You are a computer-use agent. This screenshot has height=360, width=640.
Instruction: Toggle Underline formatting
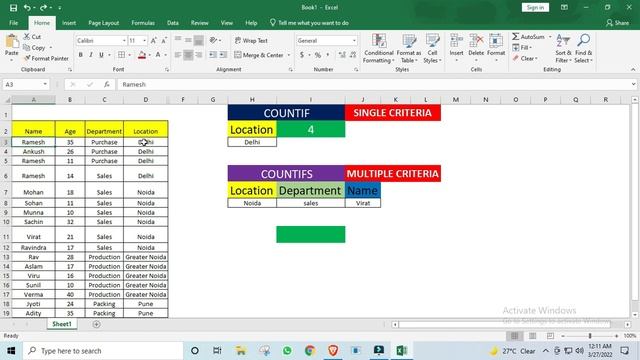[x=101, y=55]
